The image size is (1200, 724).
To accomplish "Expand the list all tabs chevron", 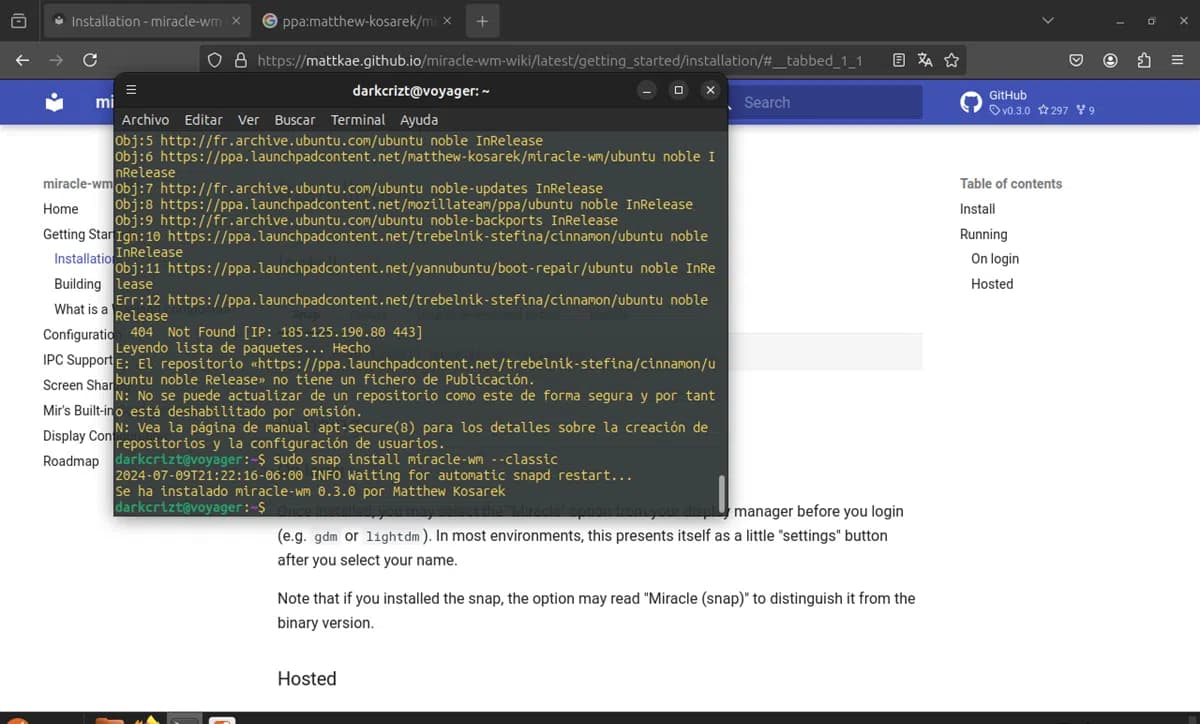I will tap(1048, 20).
